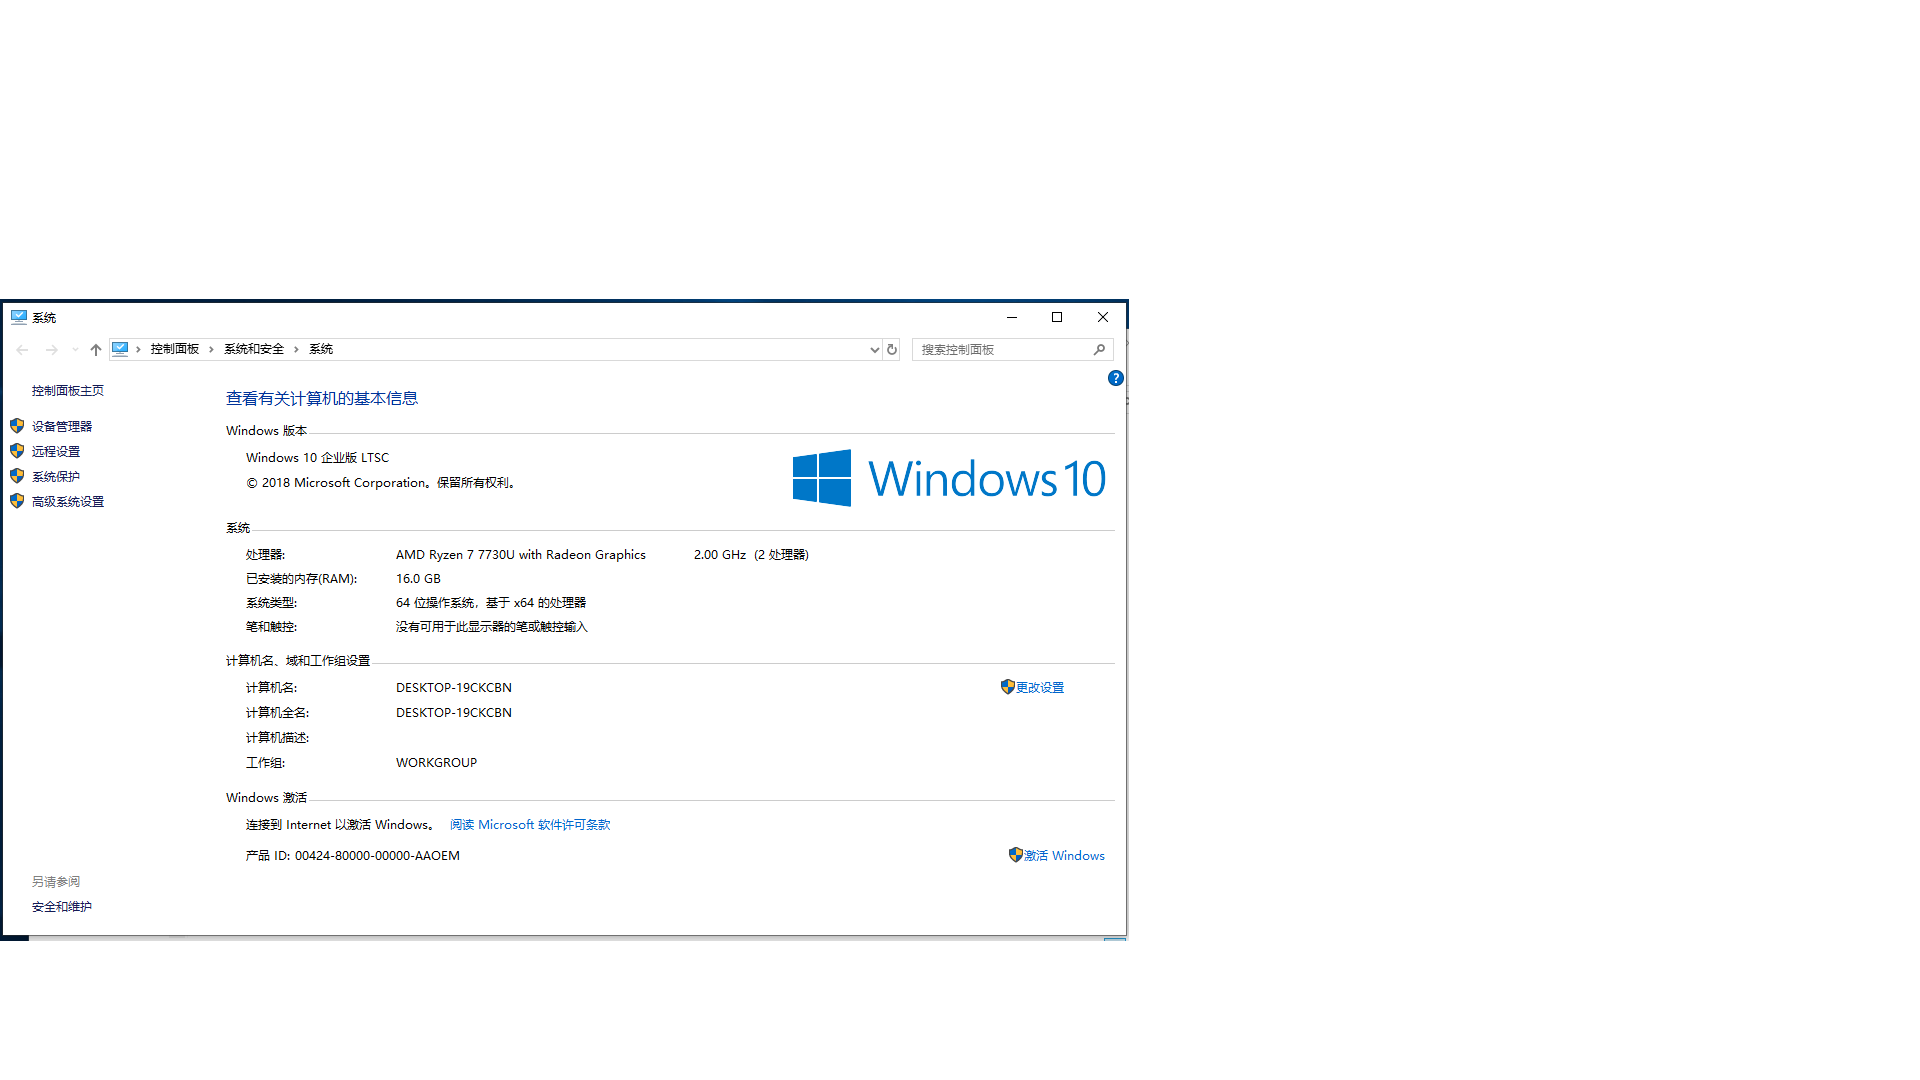
Task: Click the system icon in the title bar
Action: click(19, 317)
